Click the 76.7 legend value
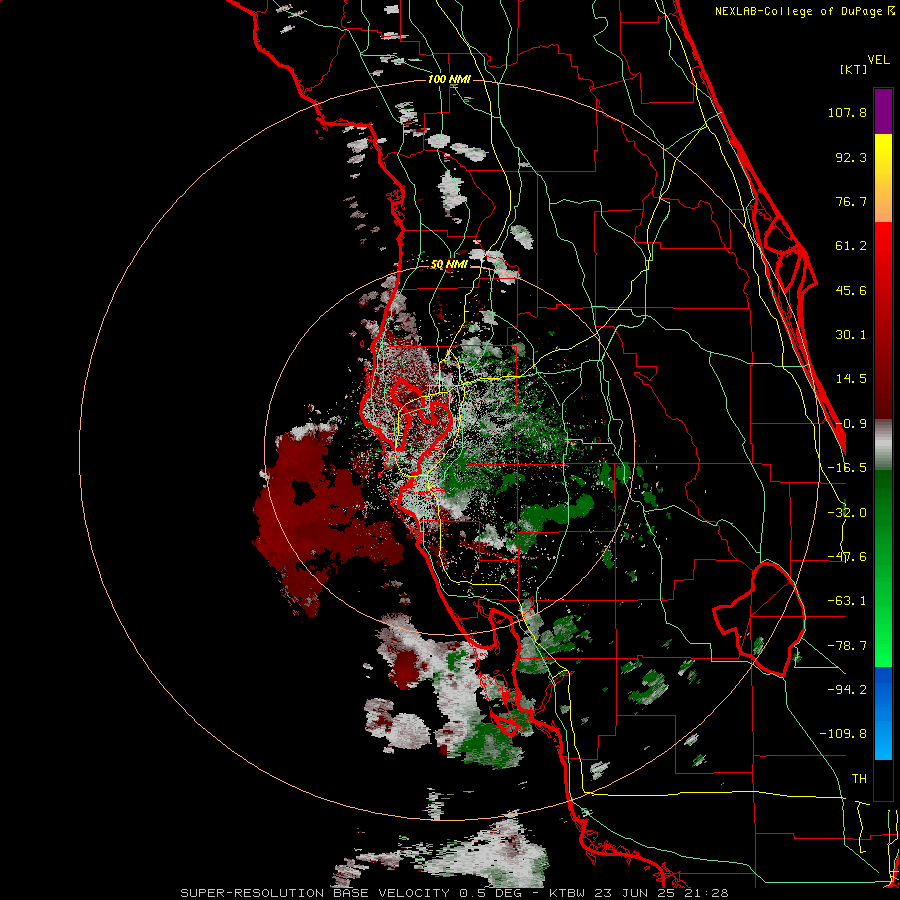 pyautogui.click(x=851, y=201)
